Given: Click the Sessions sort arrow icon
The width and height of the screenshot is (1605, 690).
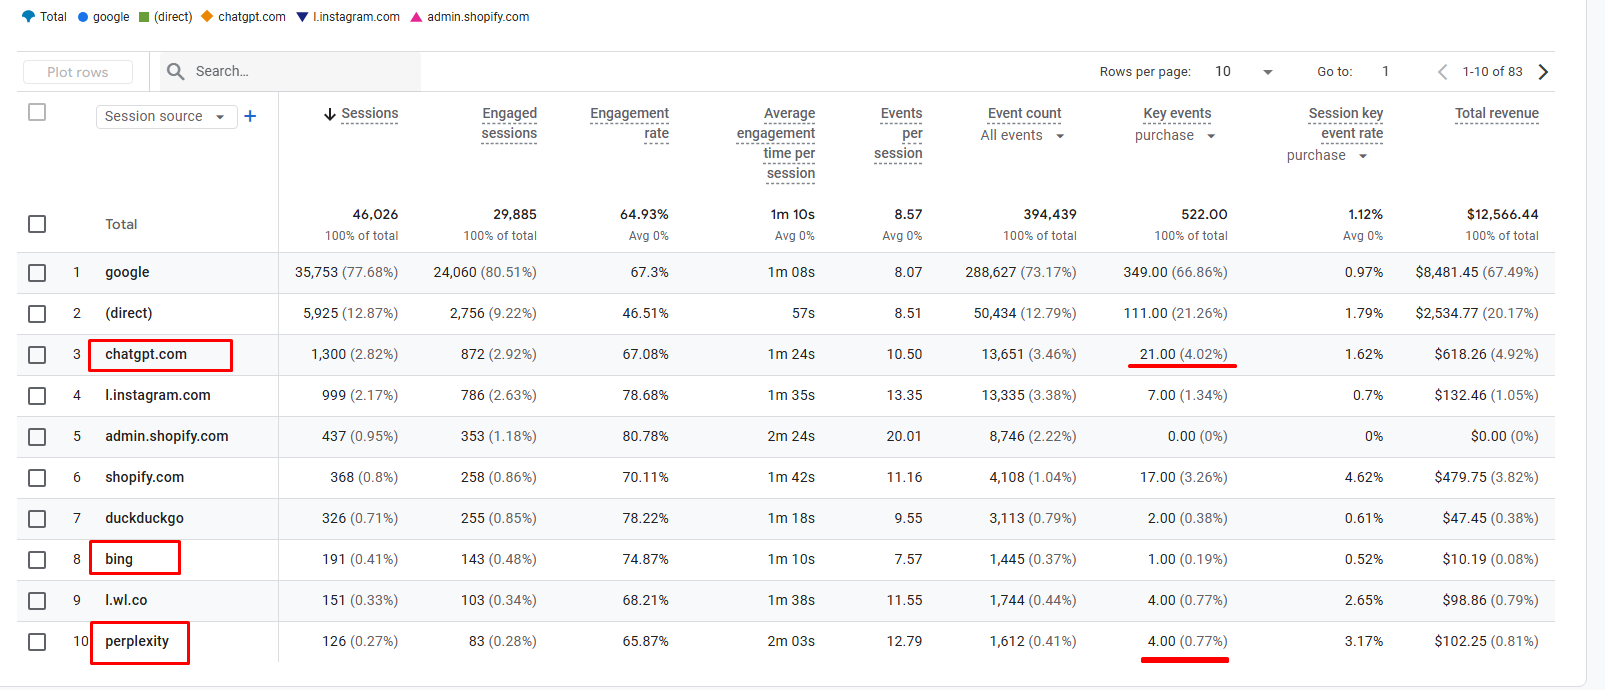Looking at the screenshot, I should coord(330,114).
